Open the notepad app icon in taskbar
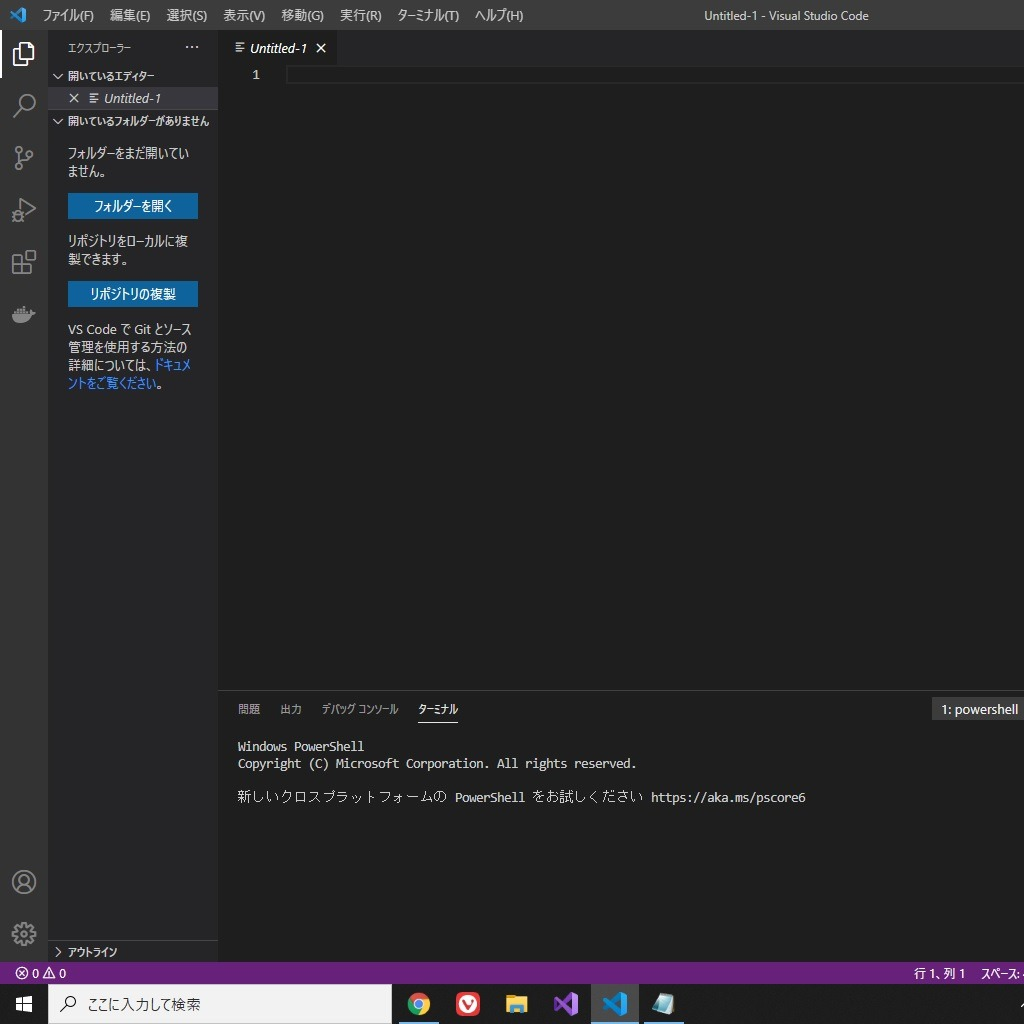The width and height of the screenshot is (1024, 1024). point(664,1004)
